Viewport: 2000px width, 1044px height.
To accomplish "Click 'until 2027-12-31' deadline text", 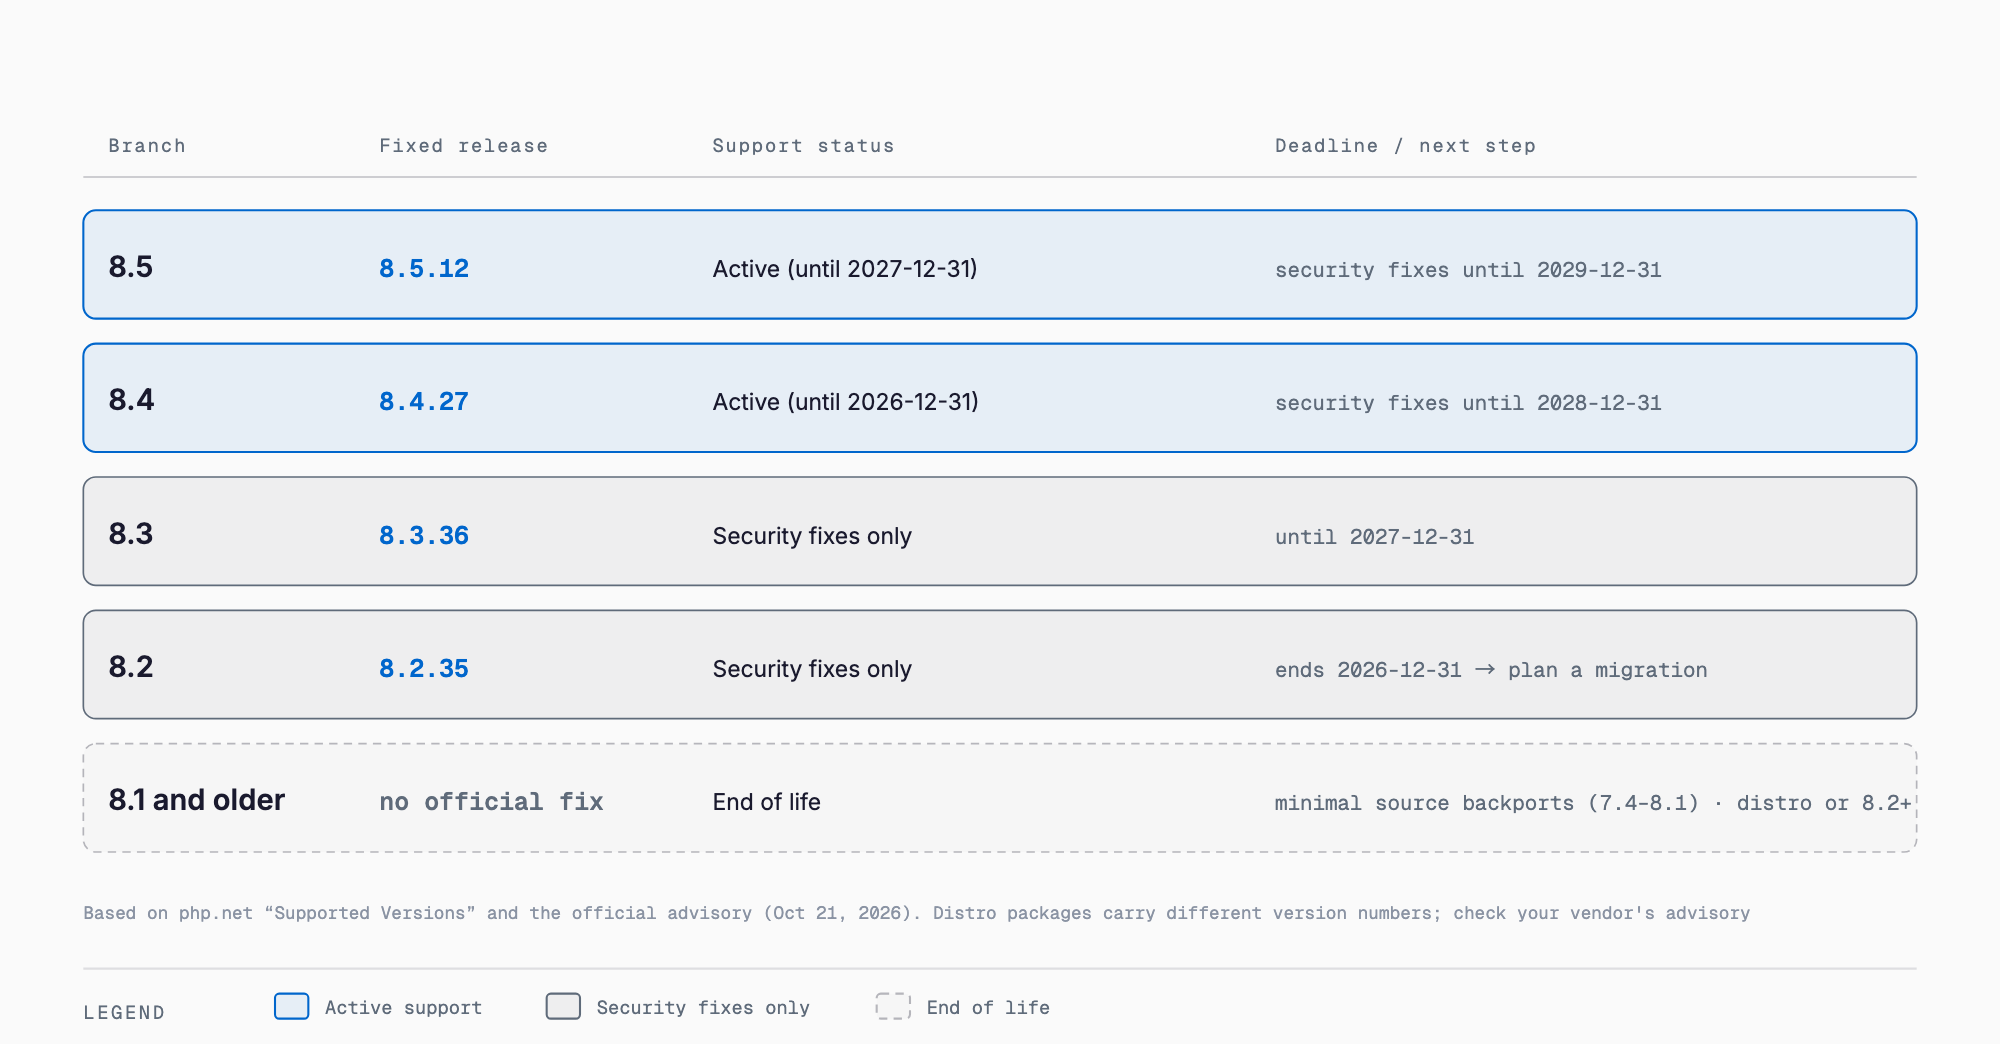I will pyautogui.click(x=1374, y=537).
